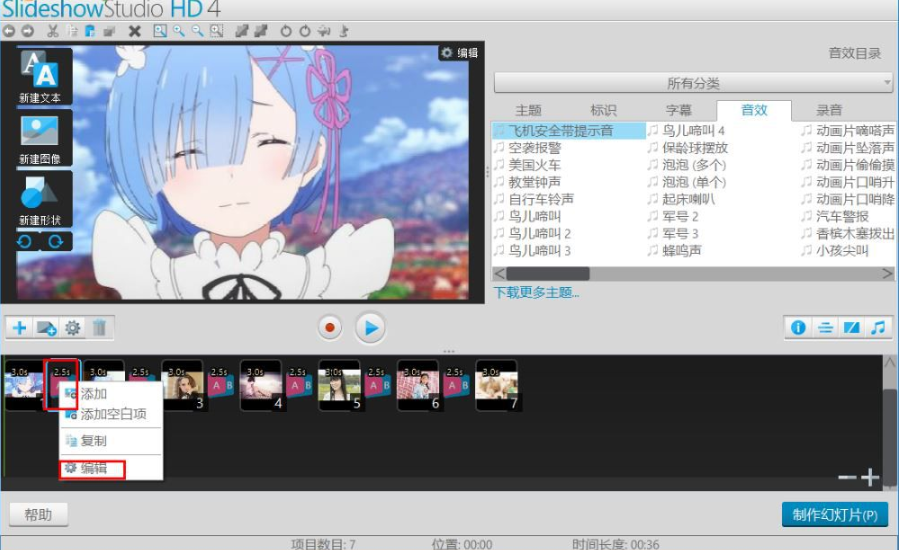
Task: Click the zoom-to-fit magnifier icon
Action: click(x=160, y=31)
